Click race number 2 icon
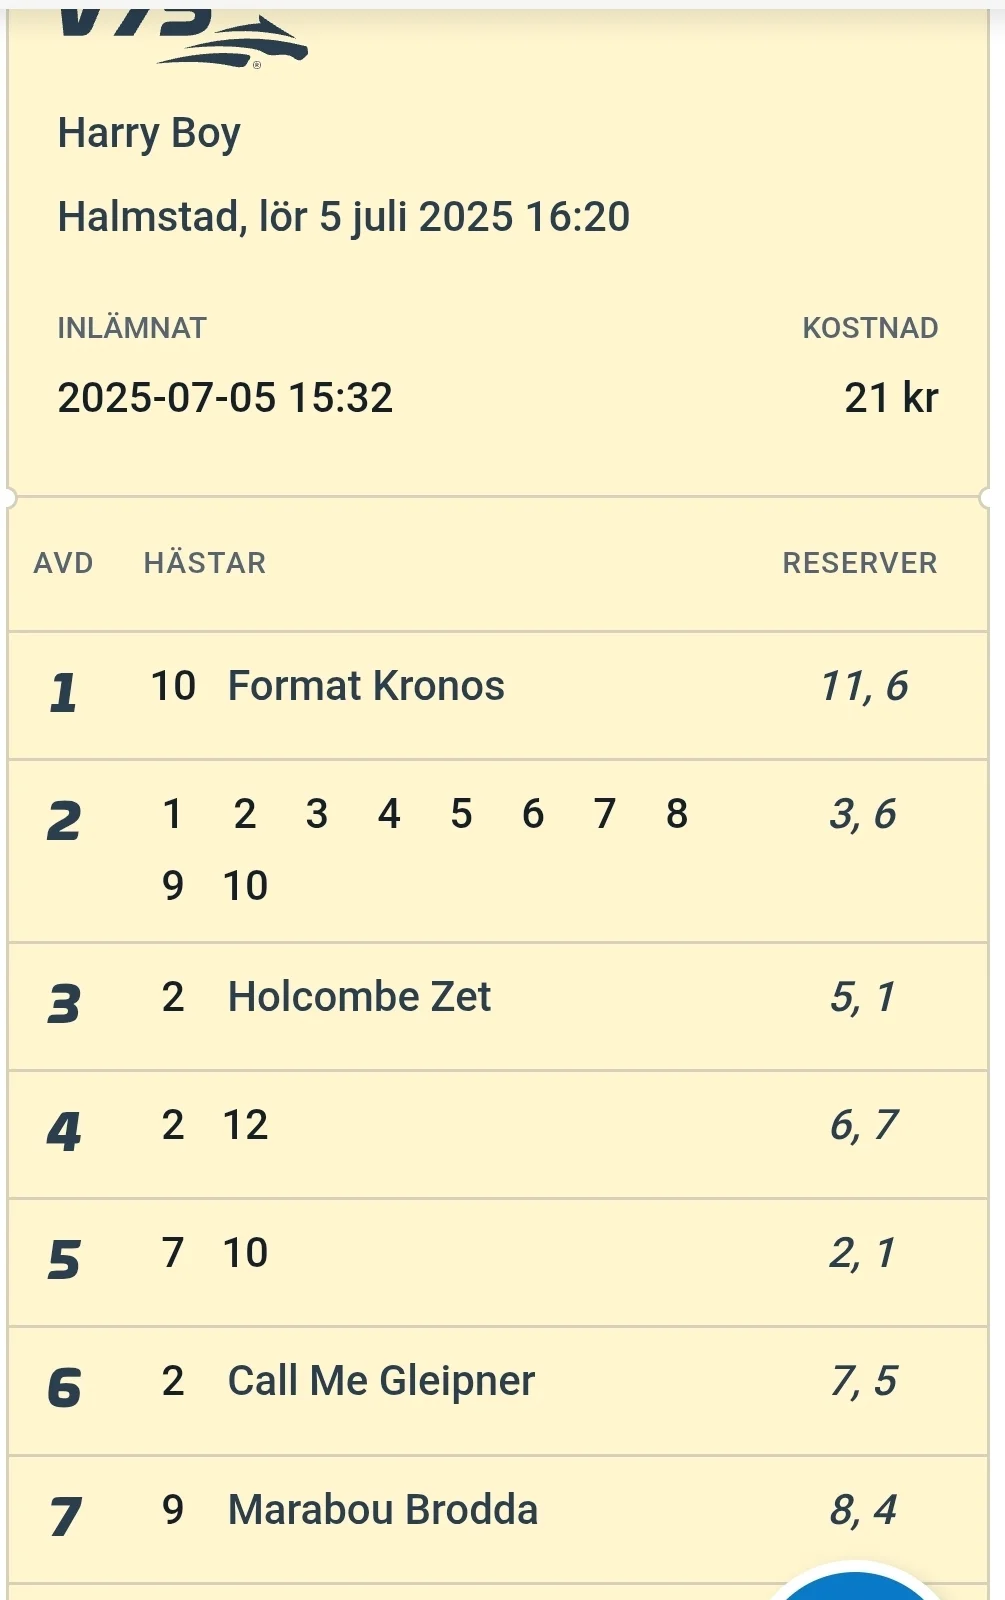 pyautogui.click(x=64, y=821)
